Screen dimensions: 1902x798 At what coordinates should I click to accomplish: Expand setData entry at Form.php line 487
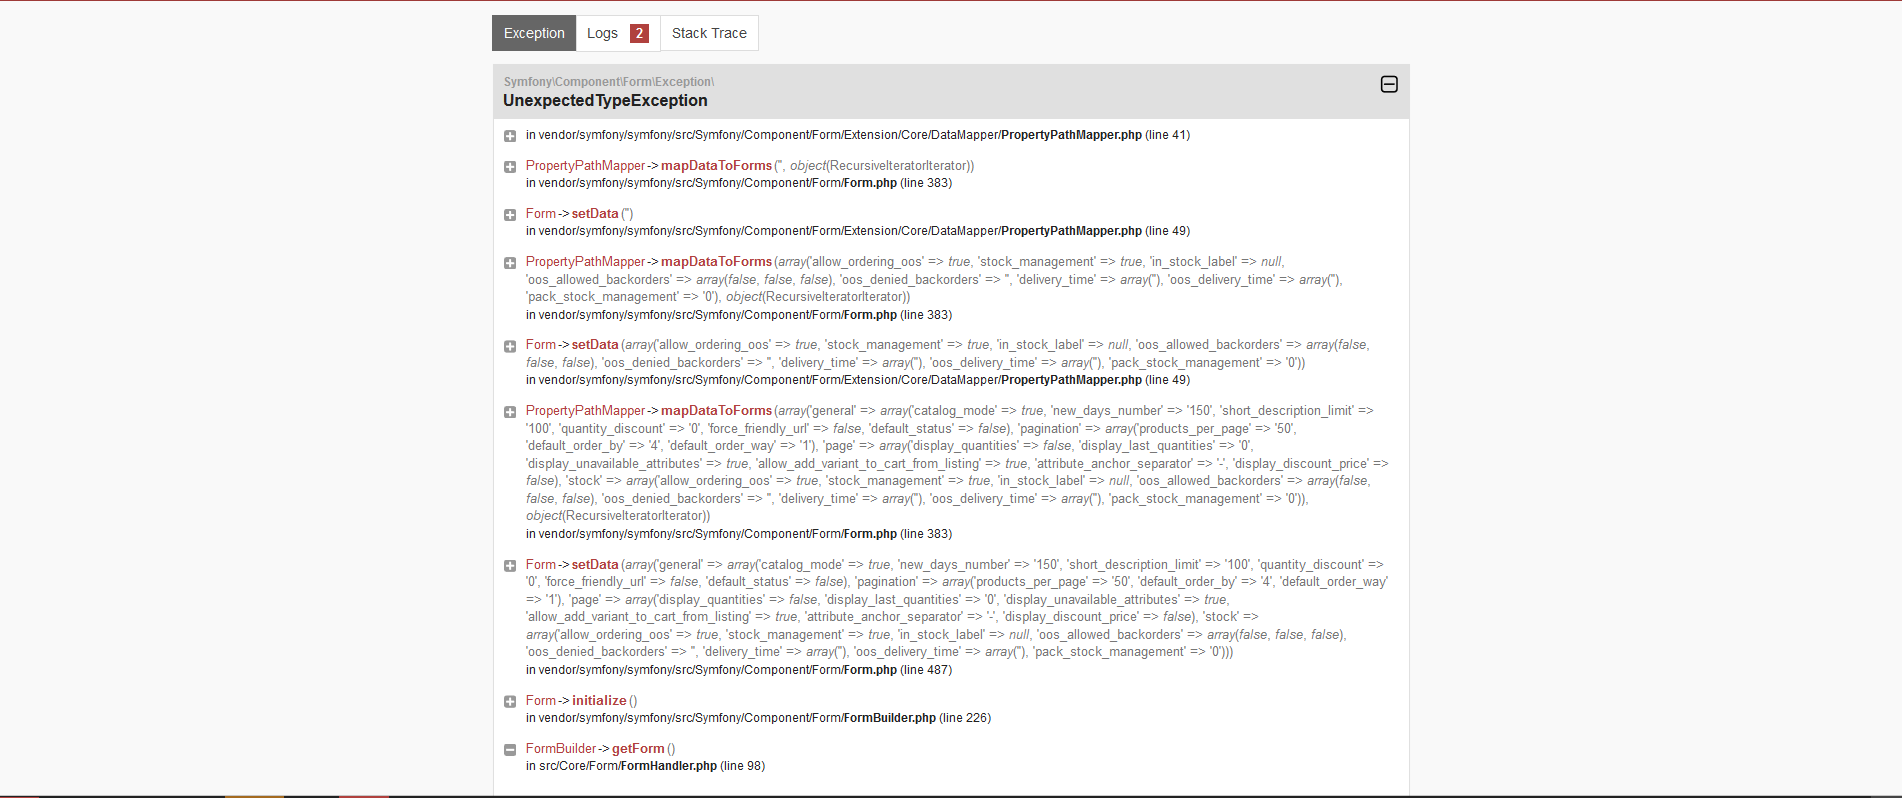coord(510,566)
